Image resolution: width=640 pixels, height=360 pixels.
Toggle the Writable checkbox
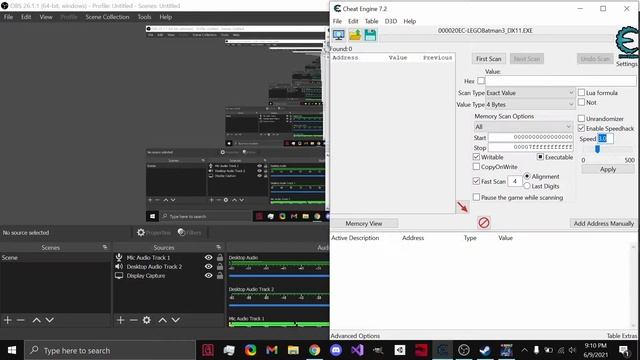coord(476,157)
